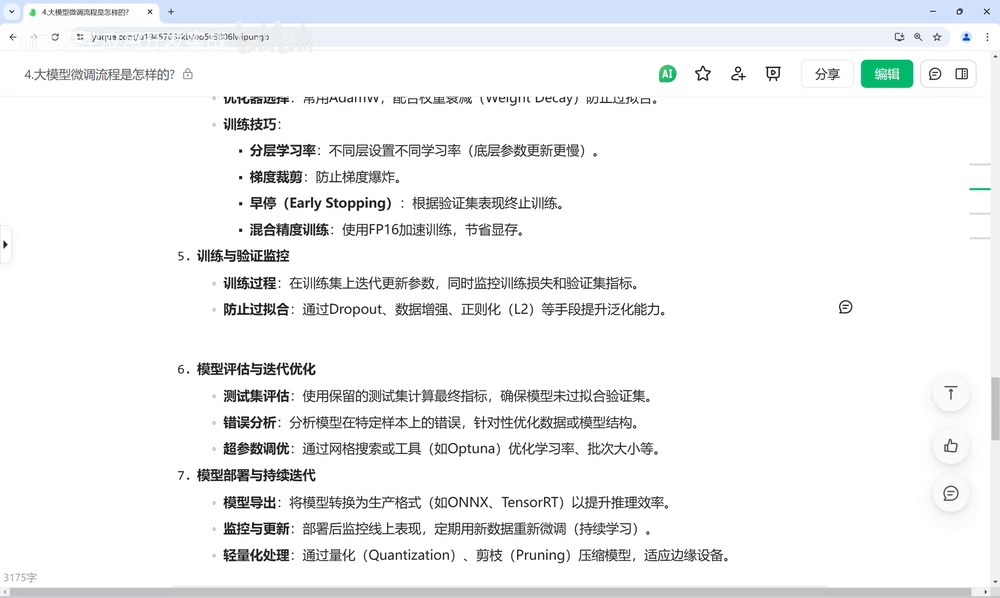The width and height of the screenshot is (1000, 598).
Task: Click the text 早停 (Early Stopping)
Action: click(x=321, y=203)
